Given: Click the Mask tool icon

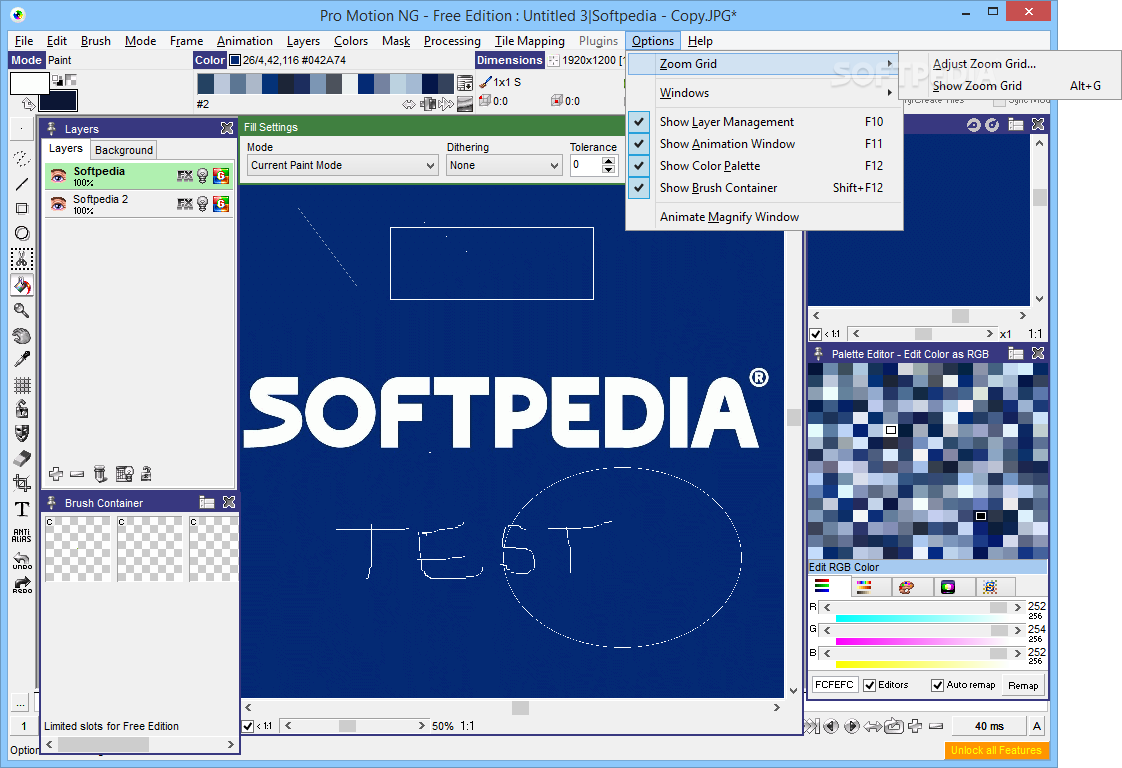Looking at the screenshot, I should click(21, 434).
